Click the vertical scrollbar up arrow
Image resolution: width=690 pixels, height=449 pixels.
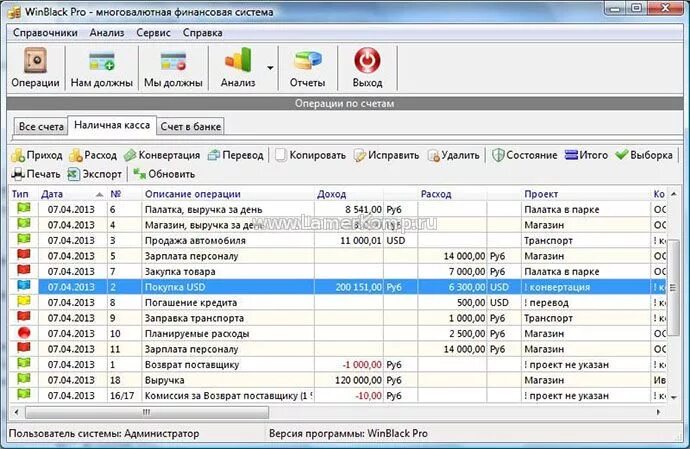[x=674, y=194]
